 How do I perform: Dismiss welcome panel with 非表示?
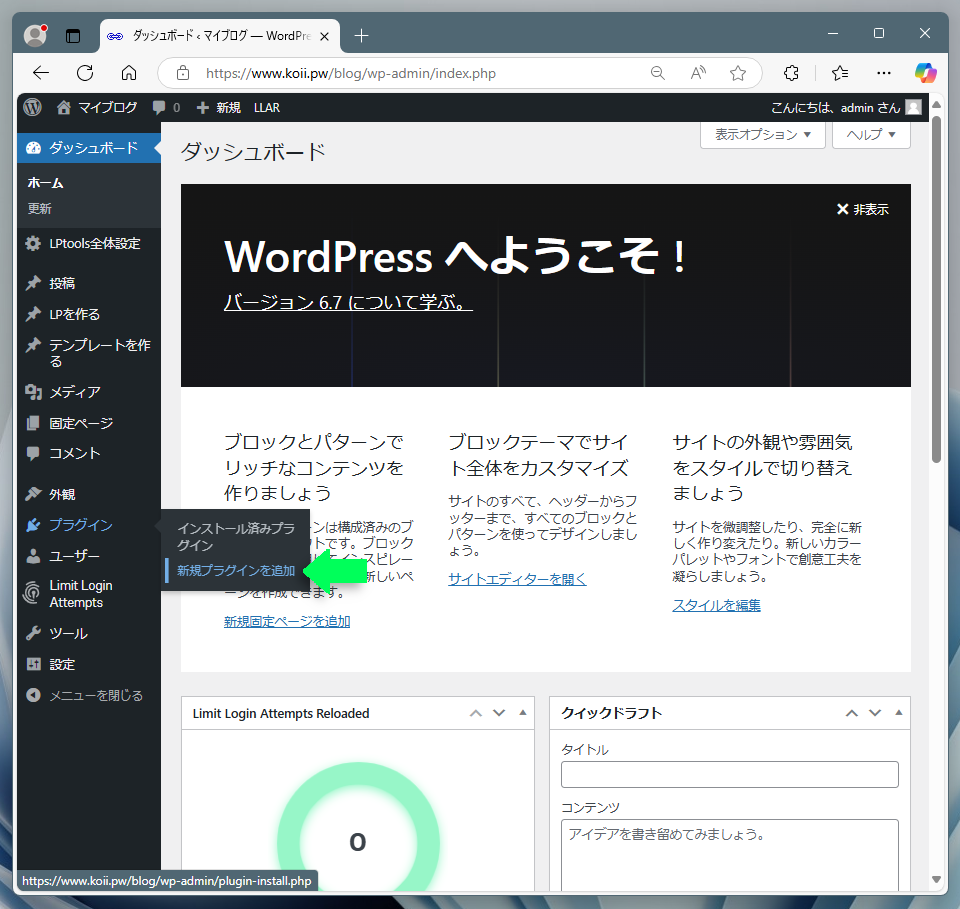pyautogui.click(x=862, y=209)
